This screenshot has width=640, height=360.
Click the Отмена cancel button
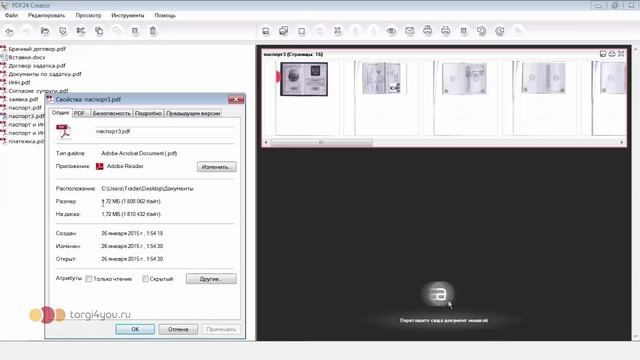(x=178, y=329)
